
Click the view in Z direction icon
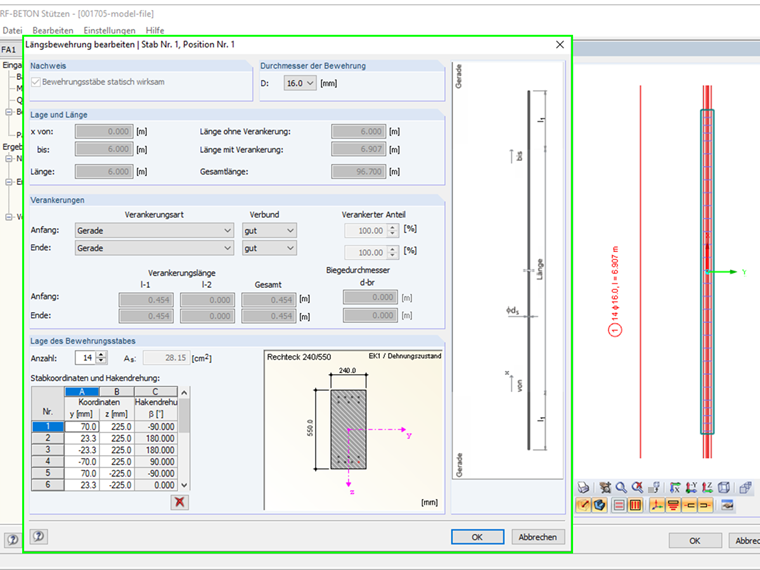[x=708, y=488]
